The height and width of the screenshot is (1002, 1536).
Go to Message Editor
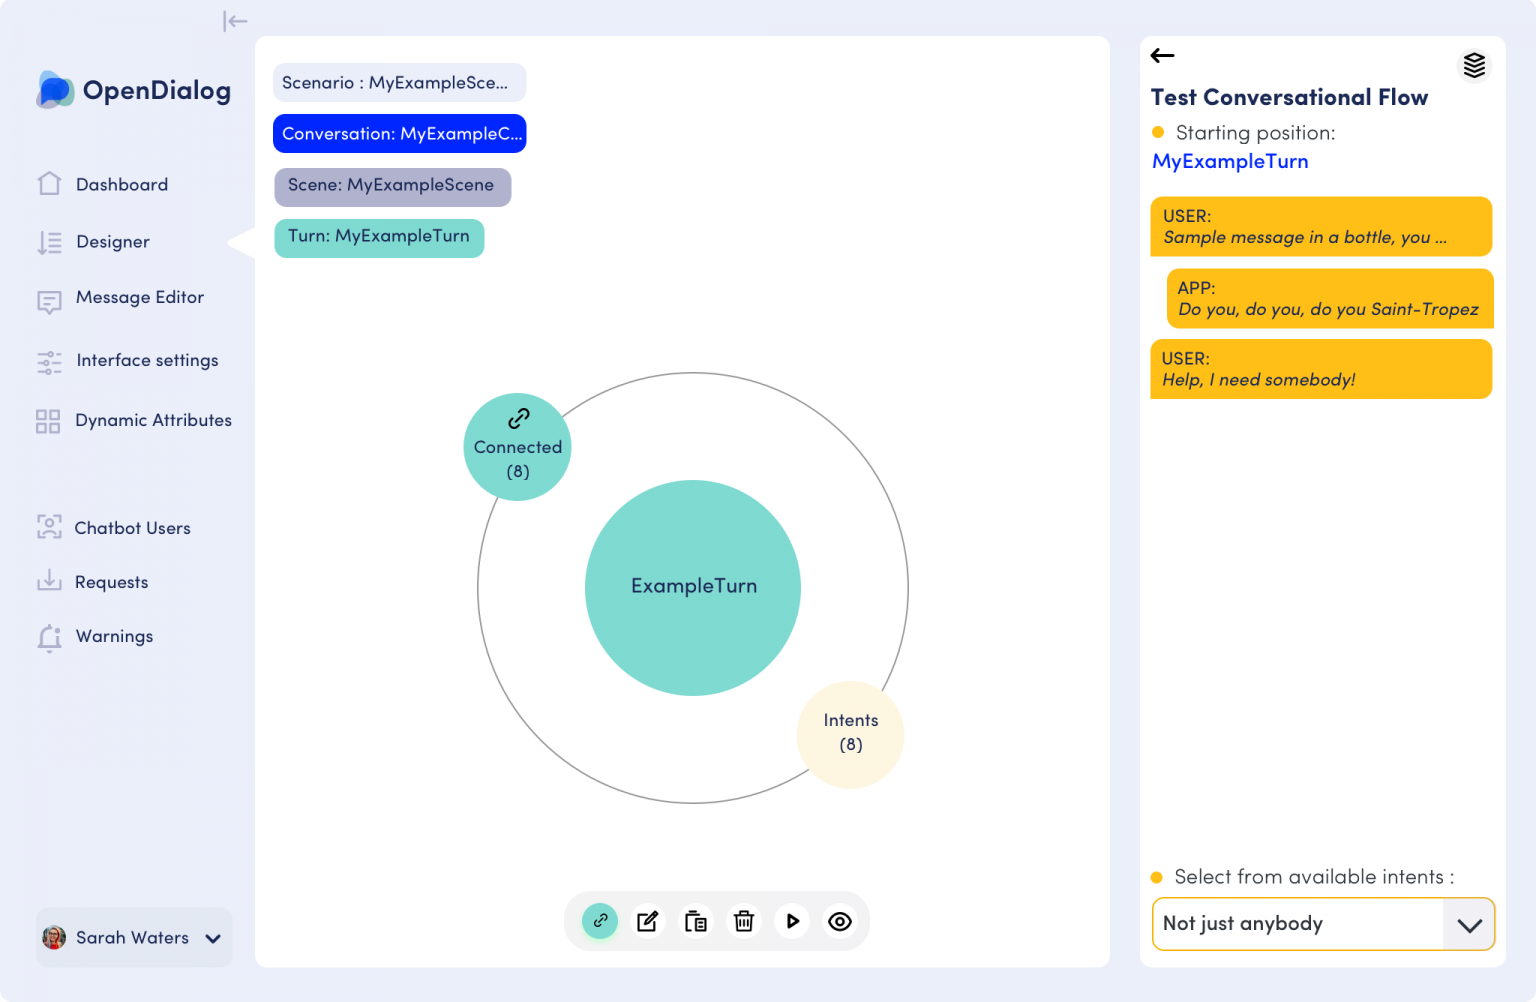139,298
